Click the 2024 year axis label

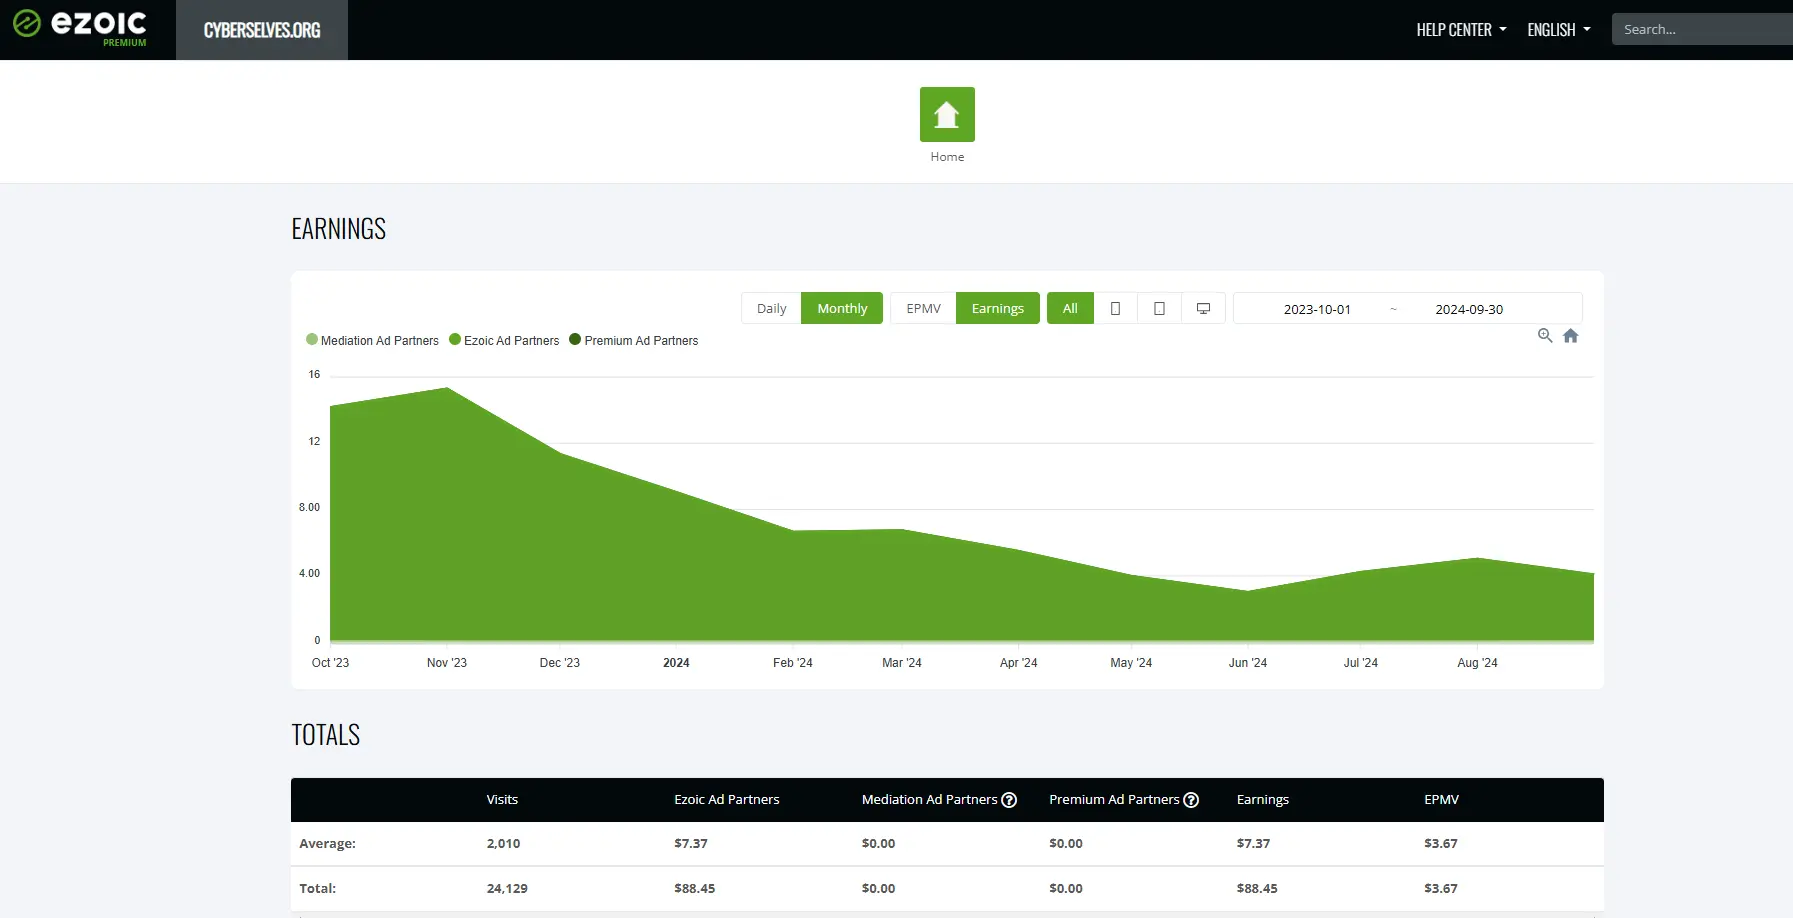[x=676, y=663]
